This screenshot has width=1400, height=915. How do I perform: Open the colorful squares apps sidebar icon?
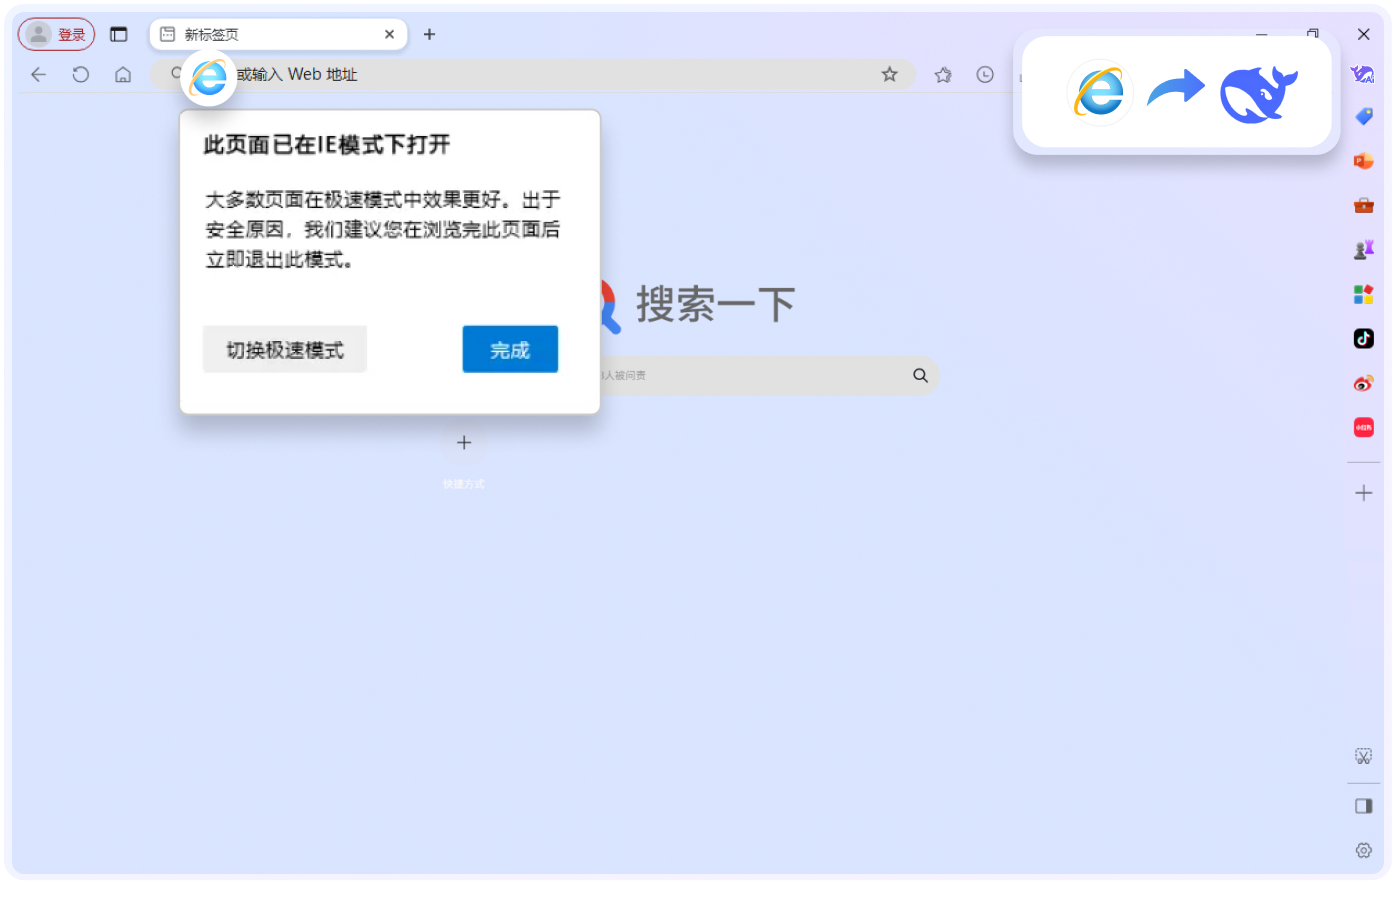1364,294
